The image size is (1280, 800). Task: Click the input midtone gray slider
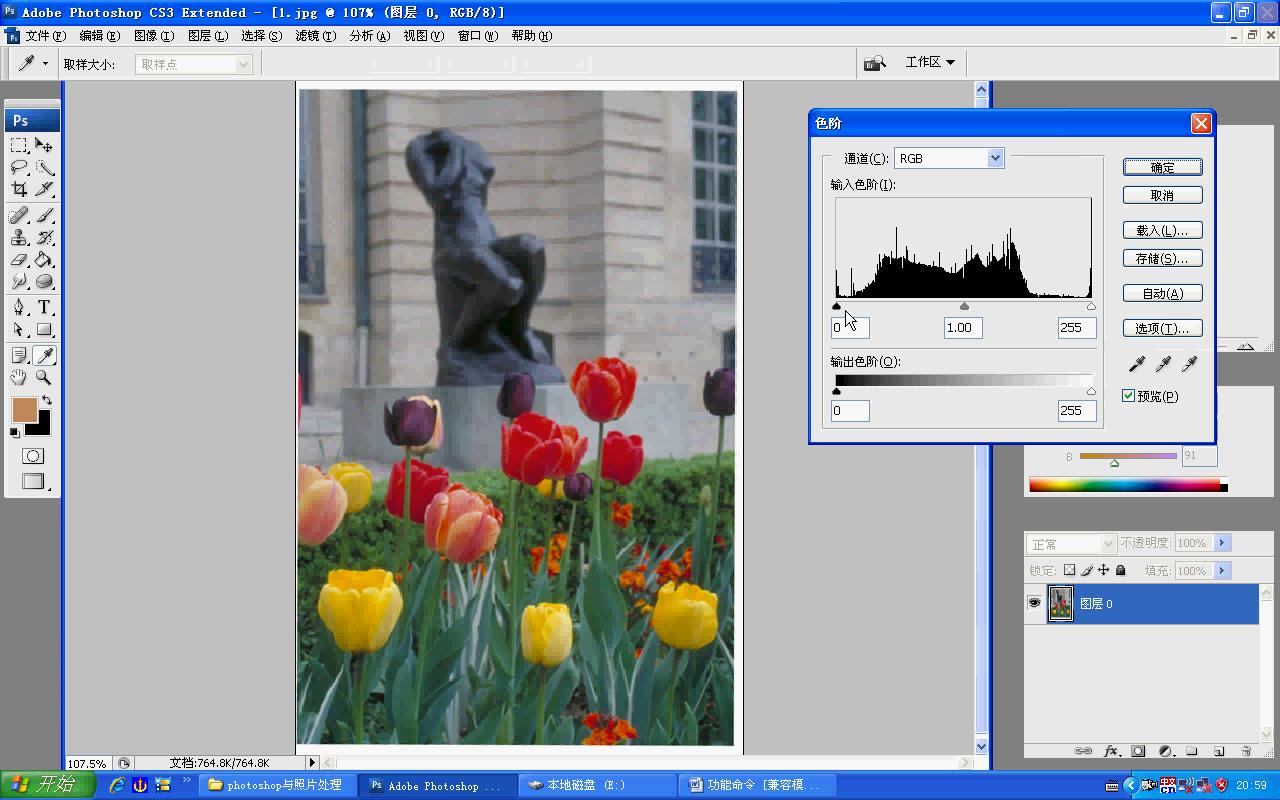[964, 306]
